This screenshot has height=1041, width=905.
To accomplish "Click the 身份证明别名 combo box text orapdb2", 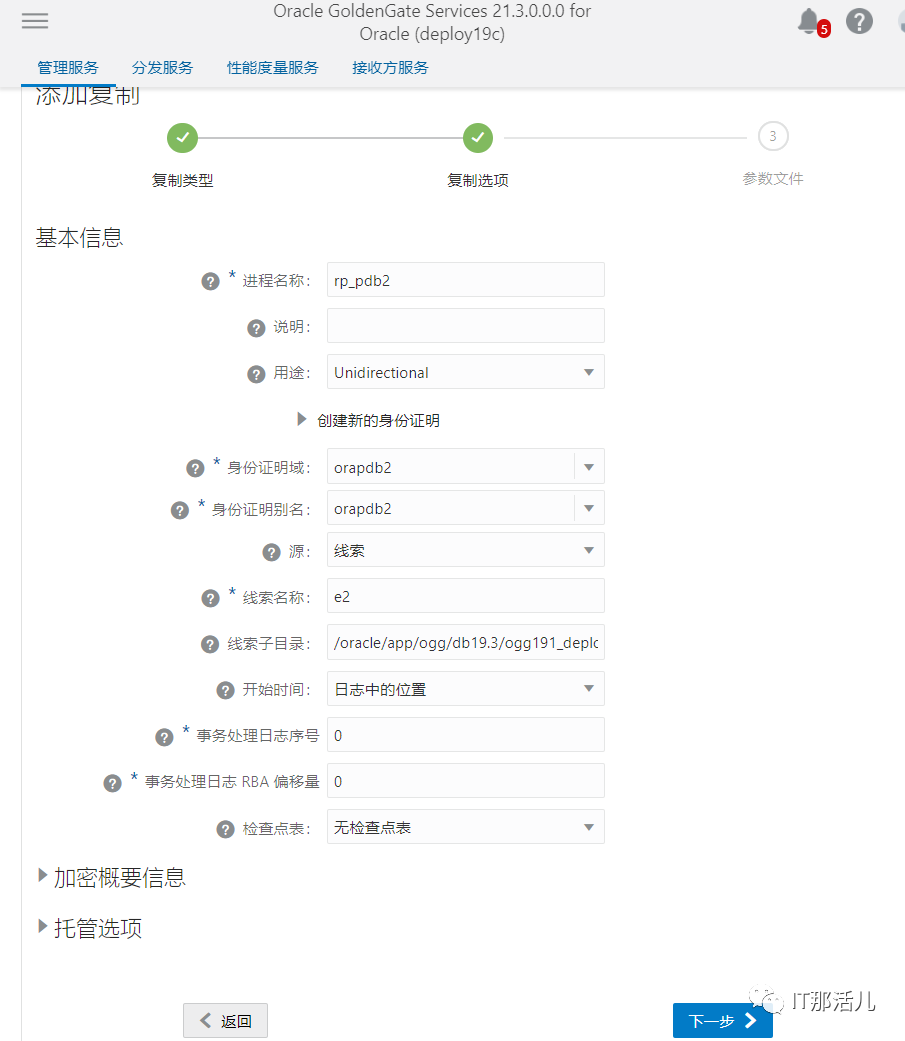I will [363, 509].
